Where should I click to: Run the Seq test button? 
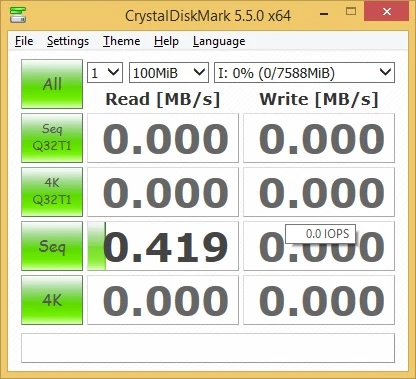click(52, 246)
